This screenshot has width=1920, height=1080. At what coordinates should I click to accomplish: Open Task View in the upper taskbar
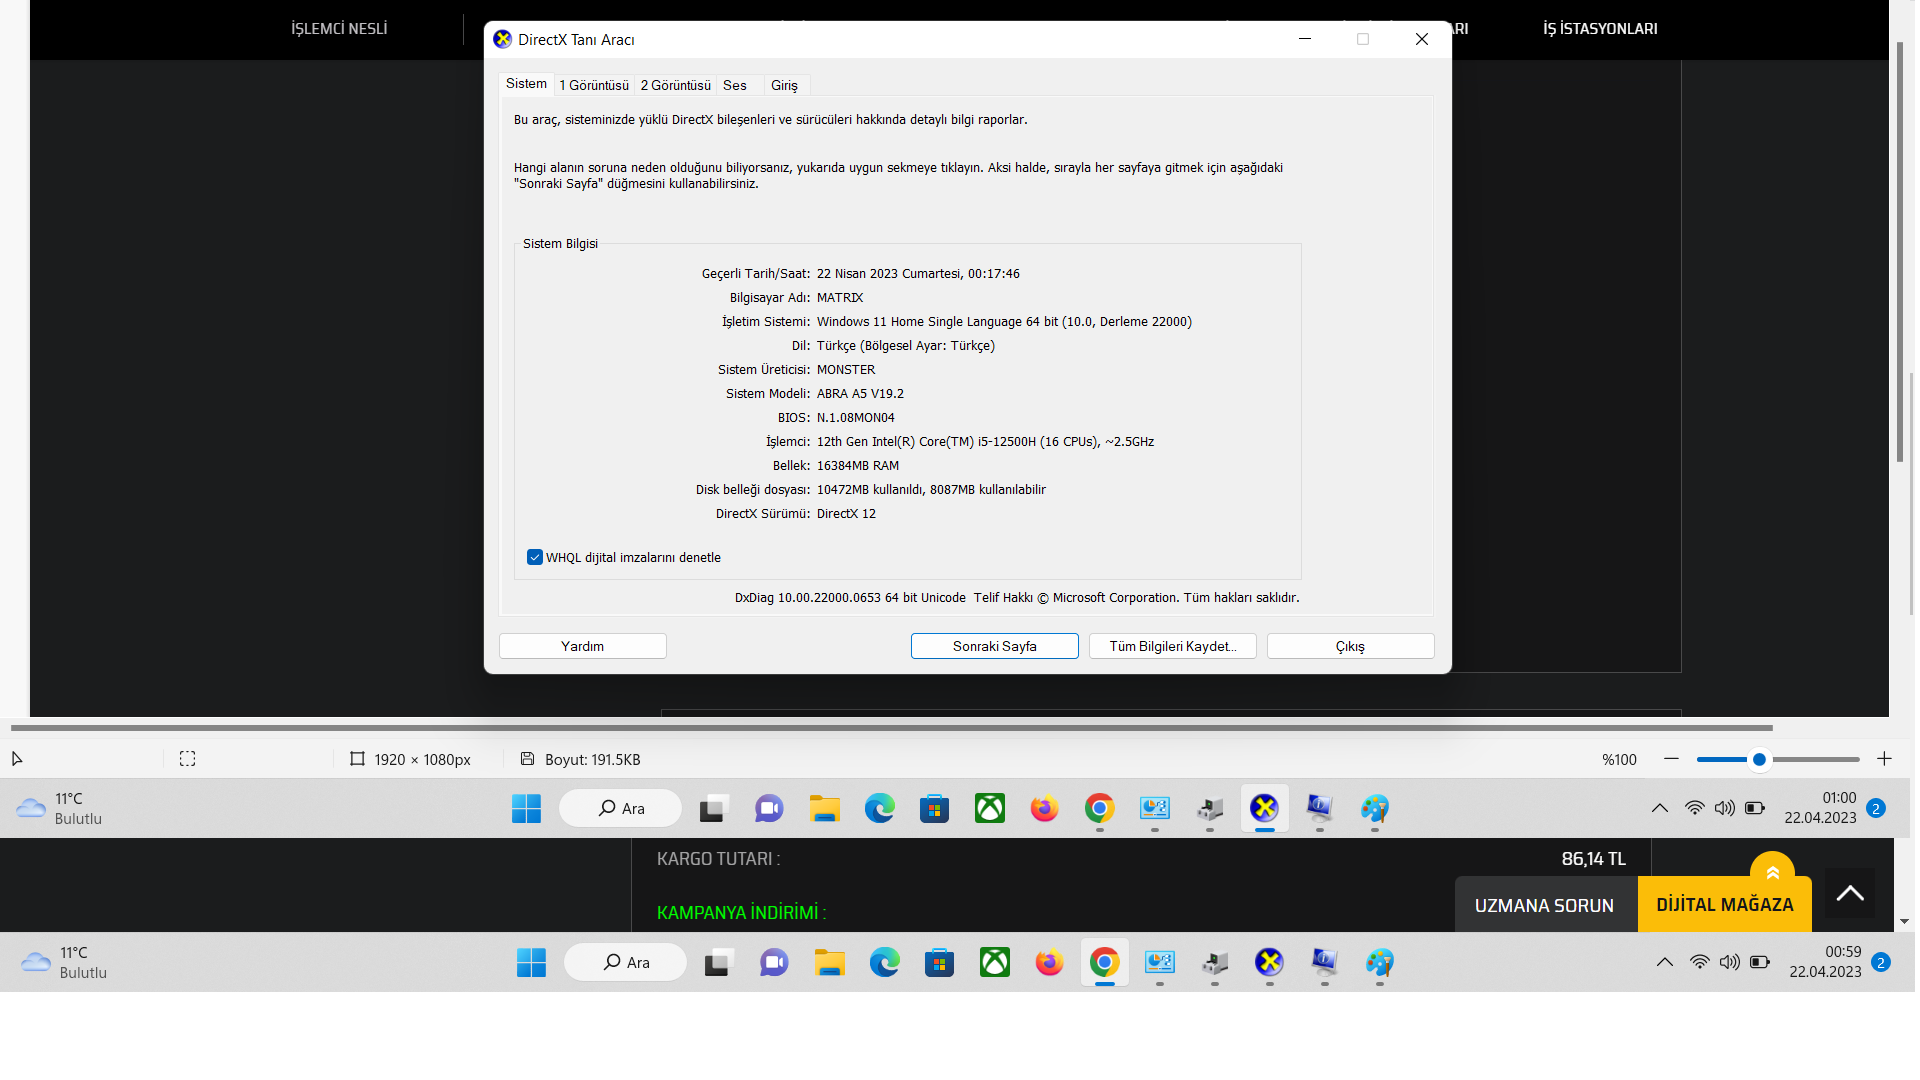pos(713,808)
